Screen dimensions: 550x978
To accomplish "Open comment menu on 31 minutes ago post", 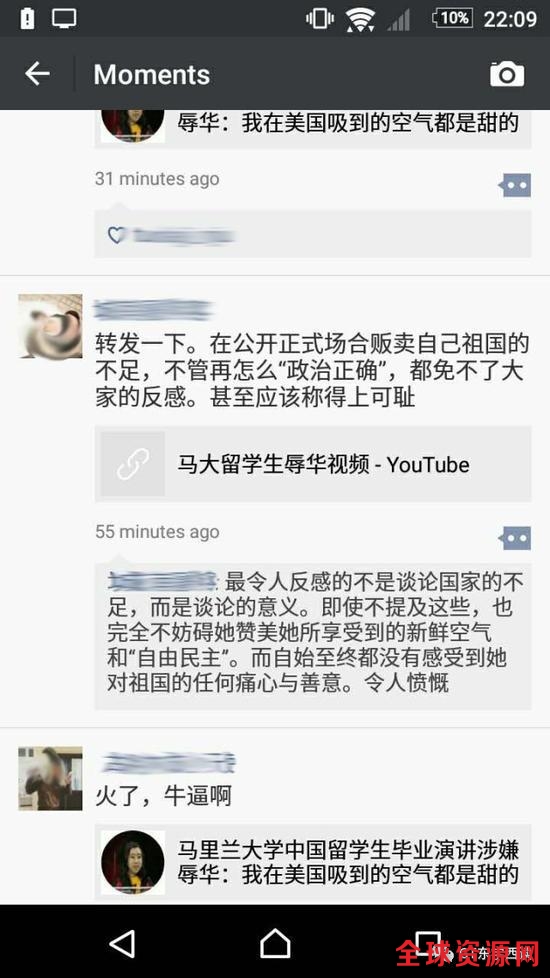I will click(x=515, y=185).
